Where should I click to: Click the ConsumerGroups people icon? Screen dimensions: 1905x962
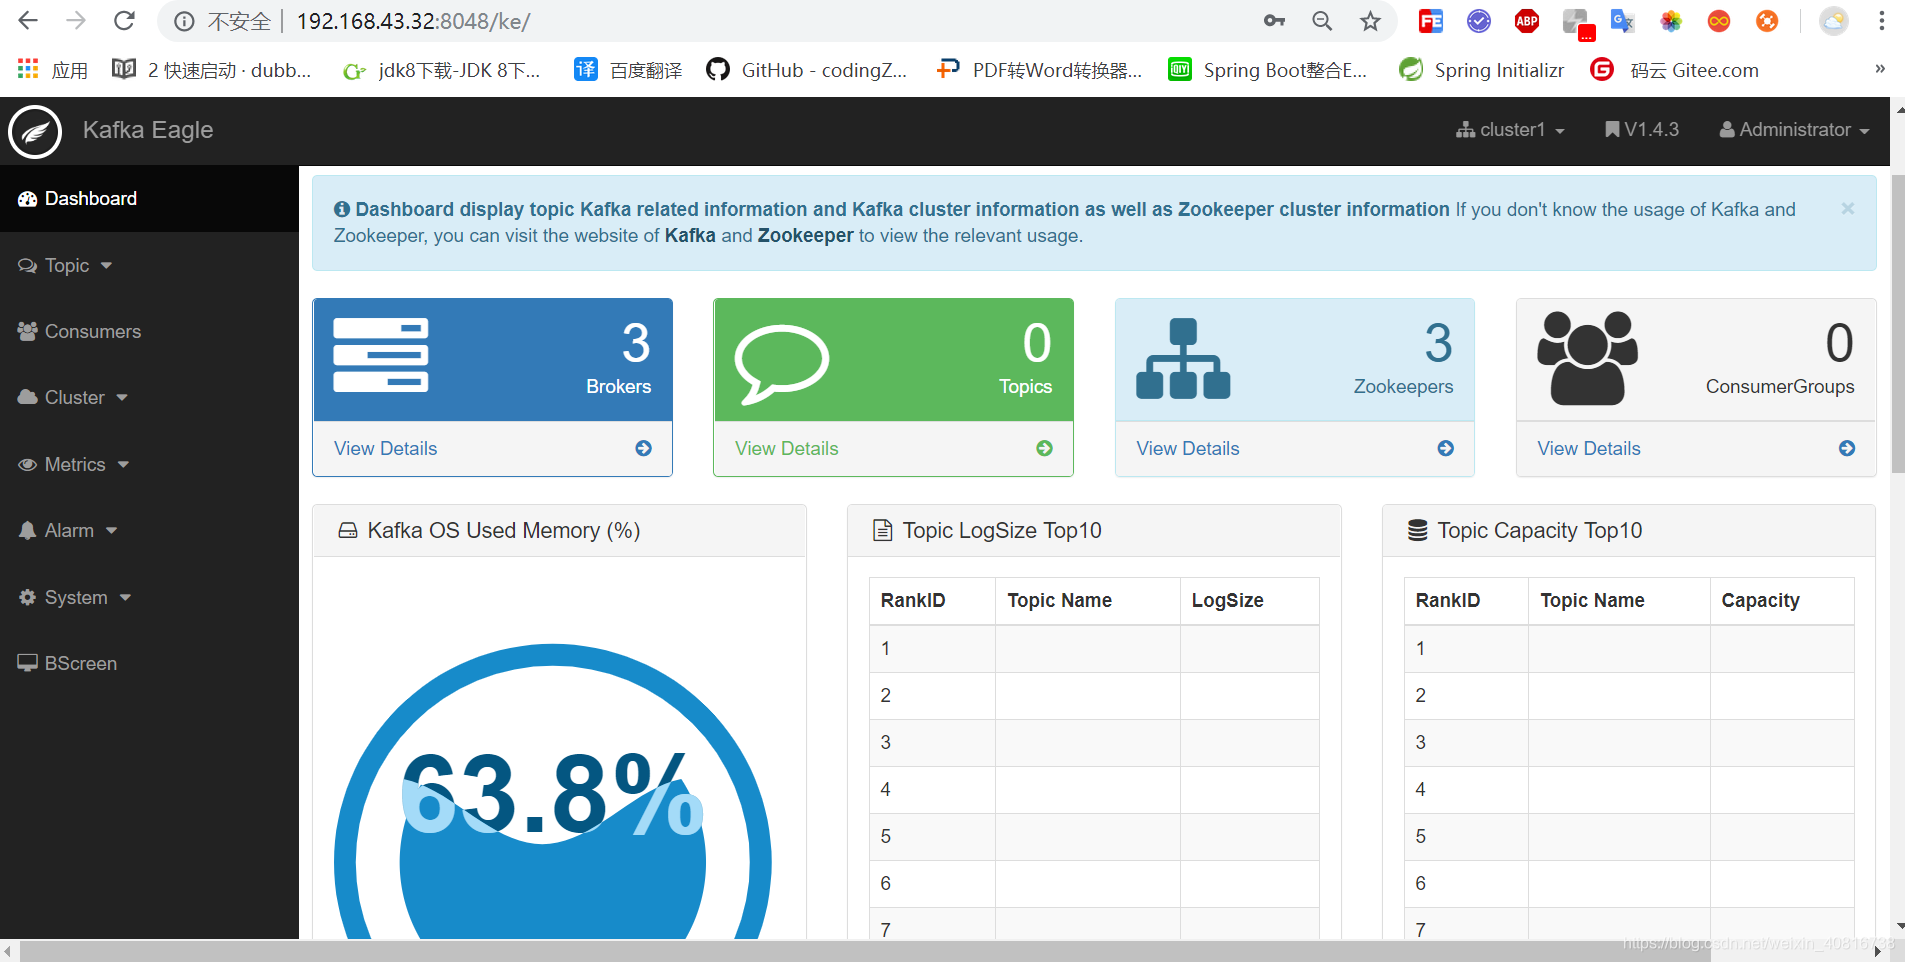click(x=1587, y=358)
